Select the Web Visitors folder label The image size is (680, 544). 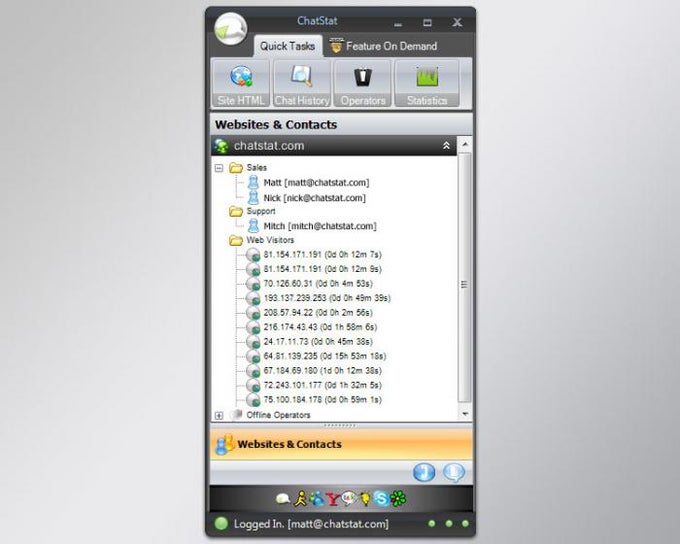click(x=270, y=240)
